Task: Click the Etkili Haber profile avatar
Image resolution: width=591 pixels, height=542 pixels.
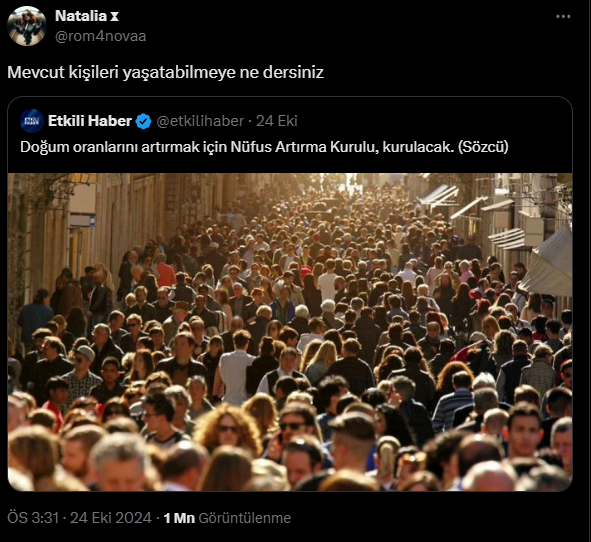Action: (32, 121)
